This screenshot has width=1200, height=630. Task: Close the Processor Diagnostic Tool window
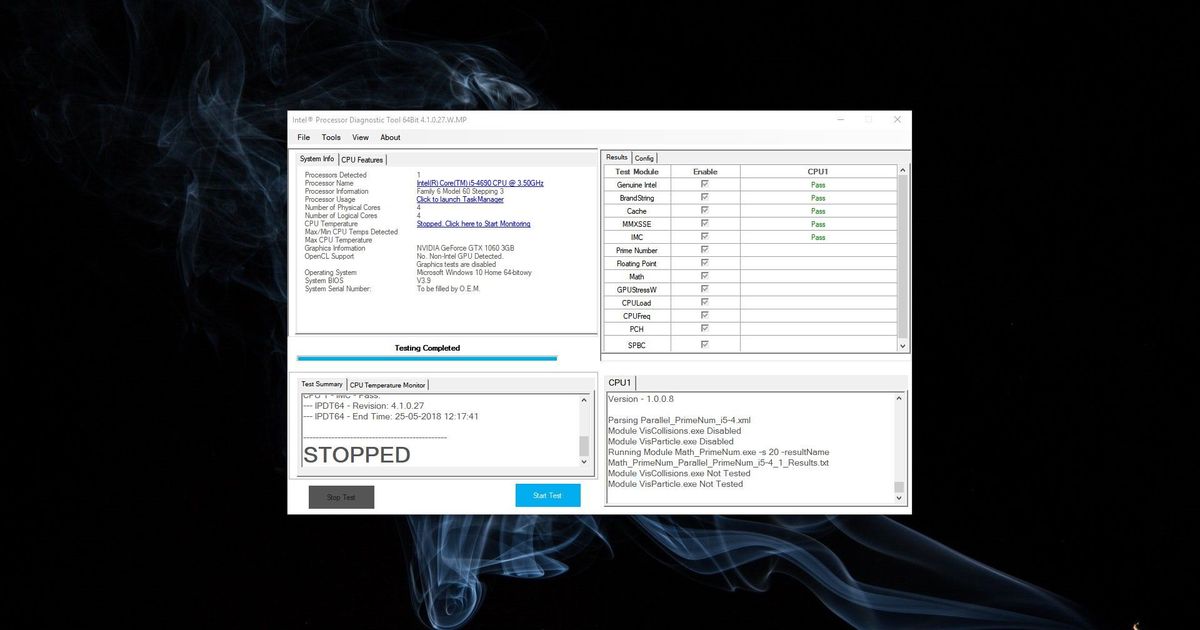897,120
